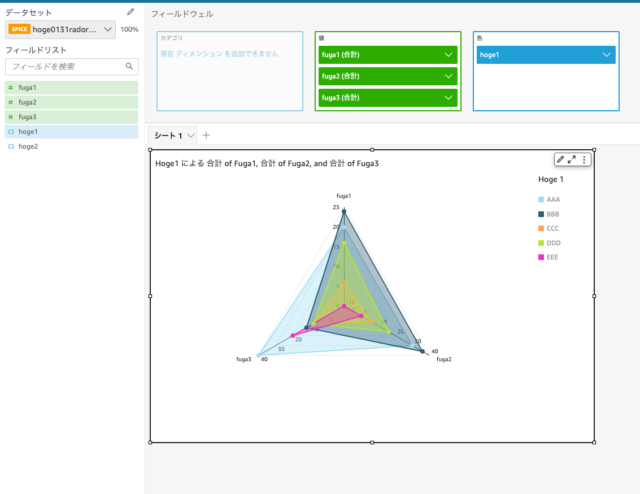
Task: Click the カテゴリ field well box
Action: click(x=230, y=71)
